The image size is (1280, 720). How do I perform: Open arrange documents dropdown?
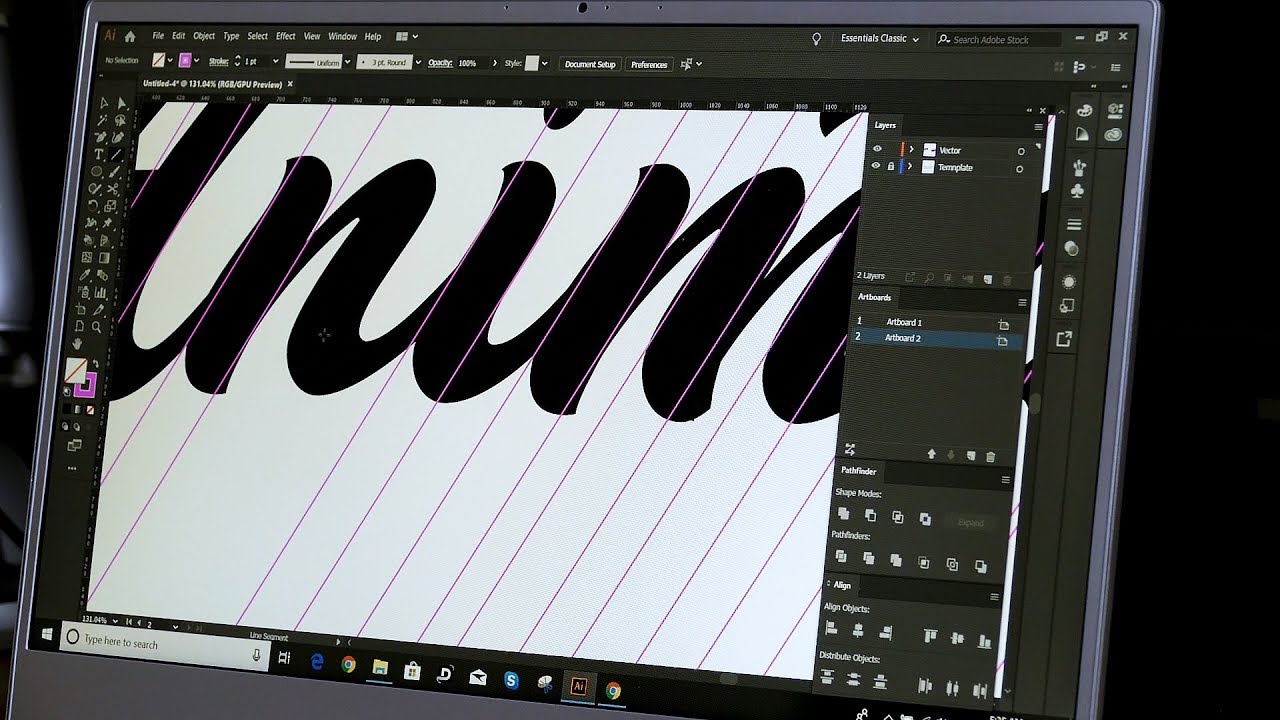(406, 37)
